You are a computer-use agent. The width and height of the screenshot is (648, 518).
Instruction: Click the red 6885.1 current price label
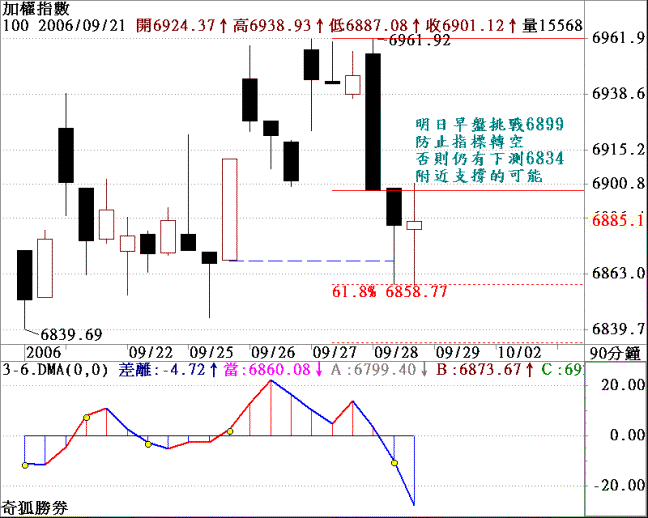(616, 218)
